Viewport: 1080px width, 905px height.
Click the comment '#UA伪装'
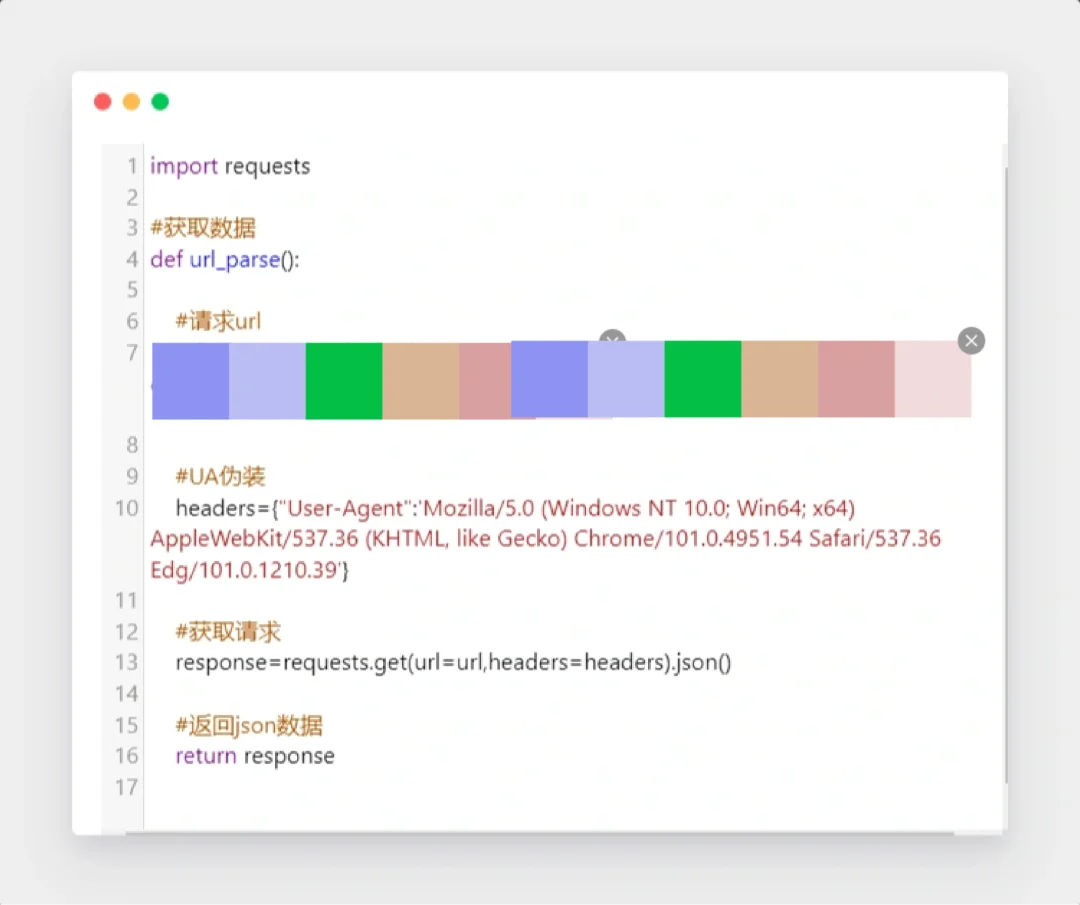220,476
